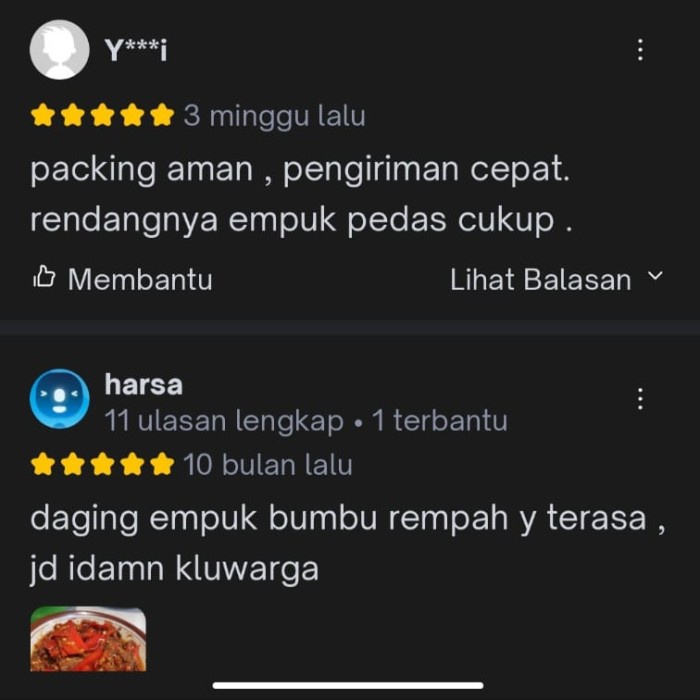Tap the first star of Y***i's rating
This screenshot has height=700, width=700.
(x=42, y=115)
